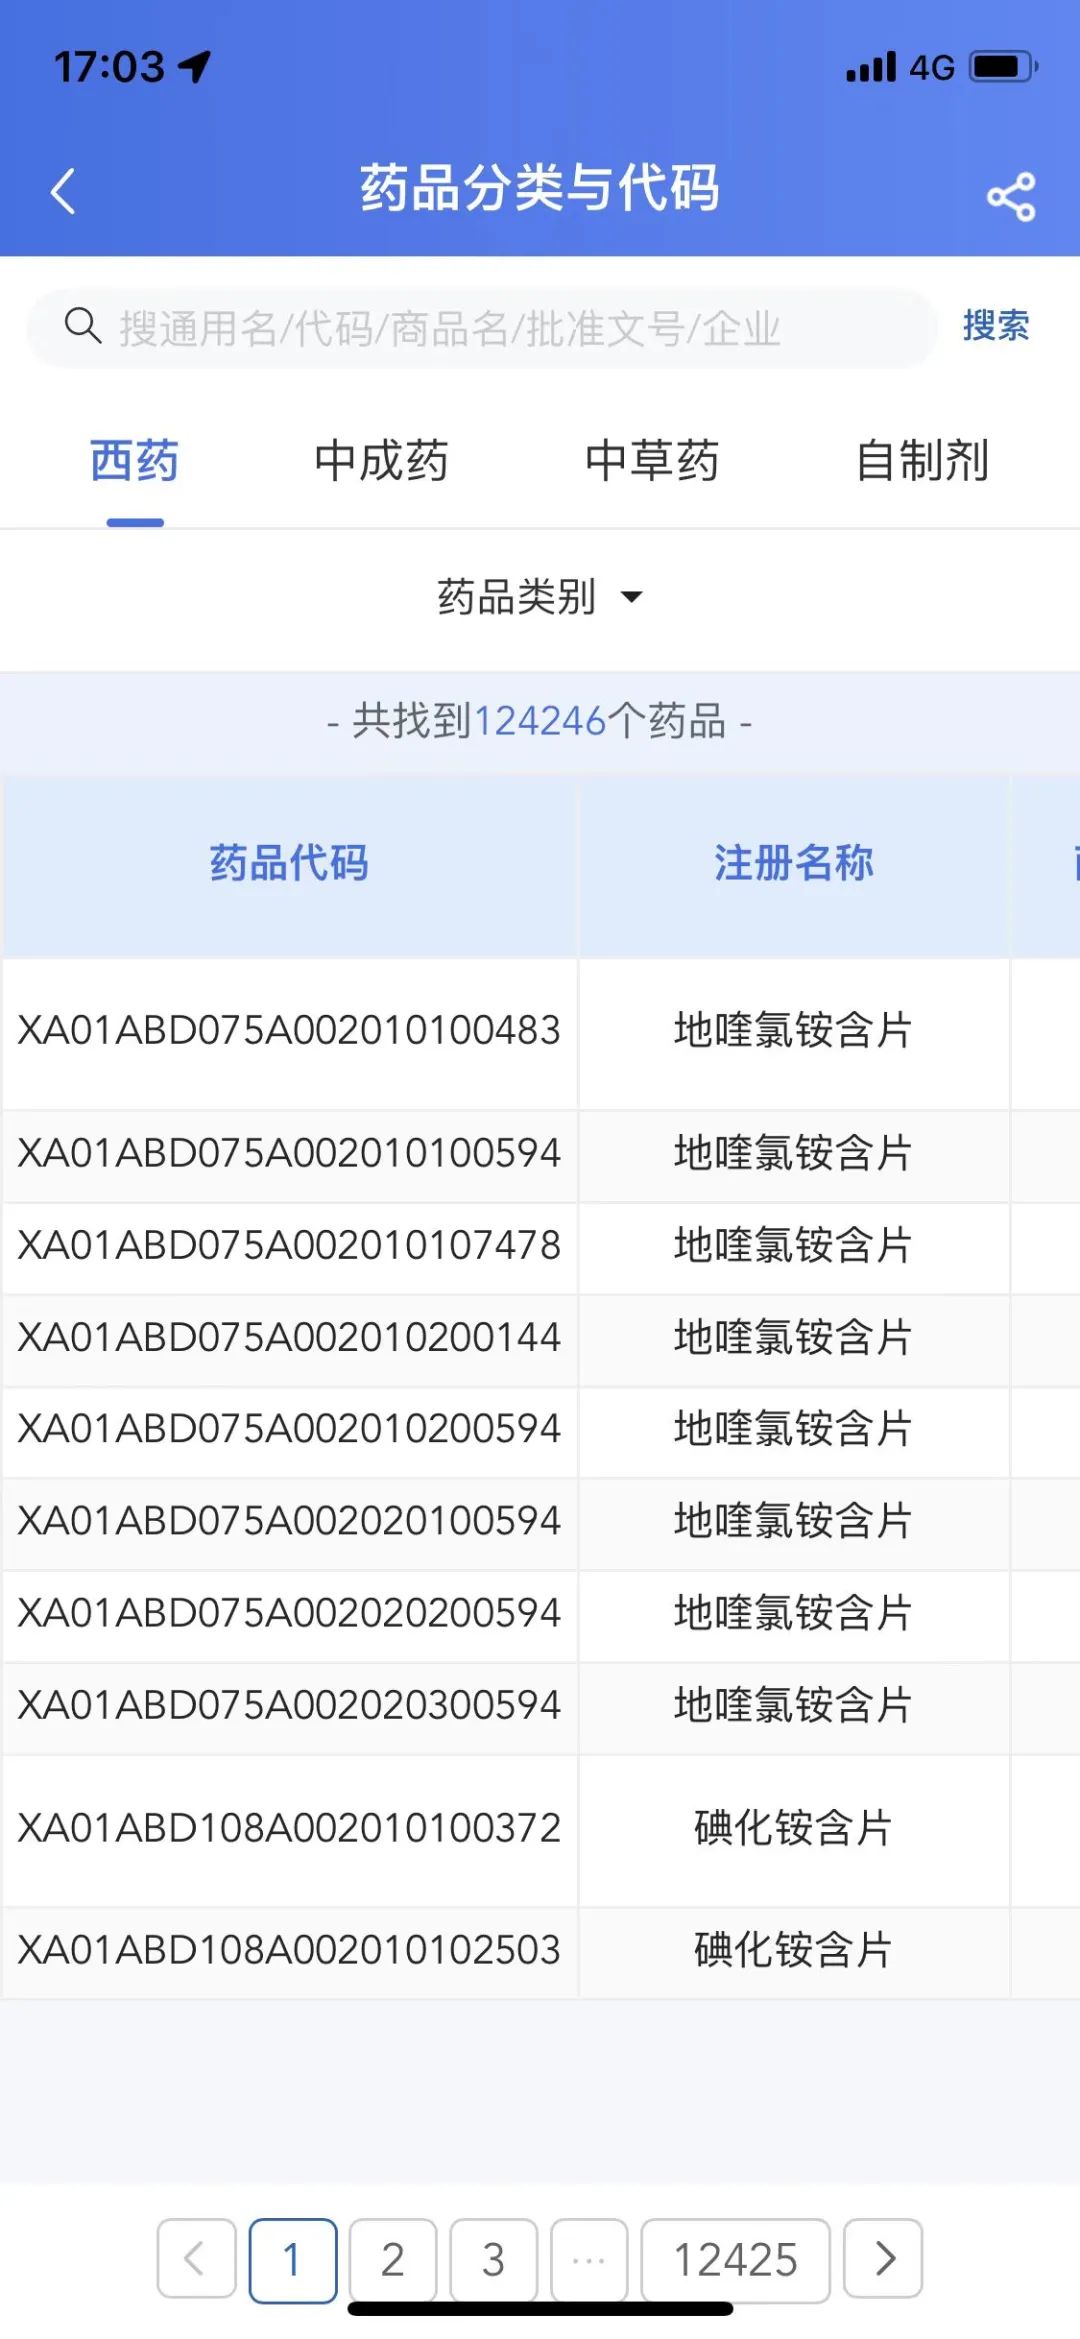Go to next page arrow

tap(883, 2259)
